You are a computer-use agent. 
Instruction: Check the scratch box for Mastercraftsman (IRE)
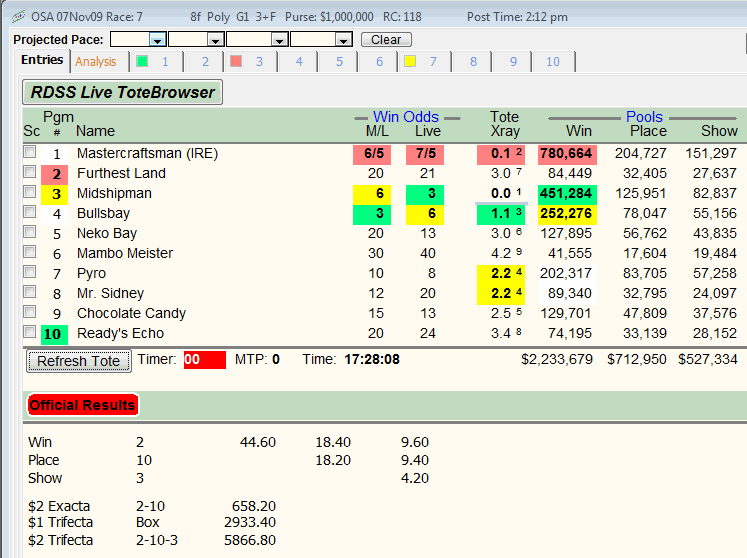(30, 152)
